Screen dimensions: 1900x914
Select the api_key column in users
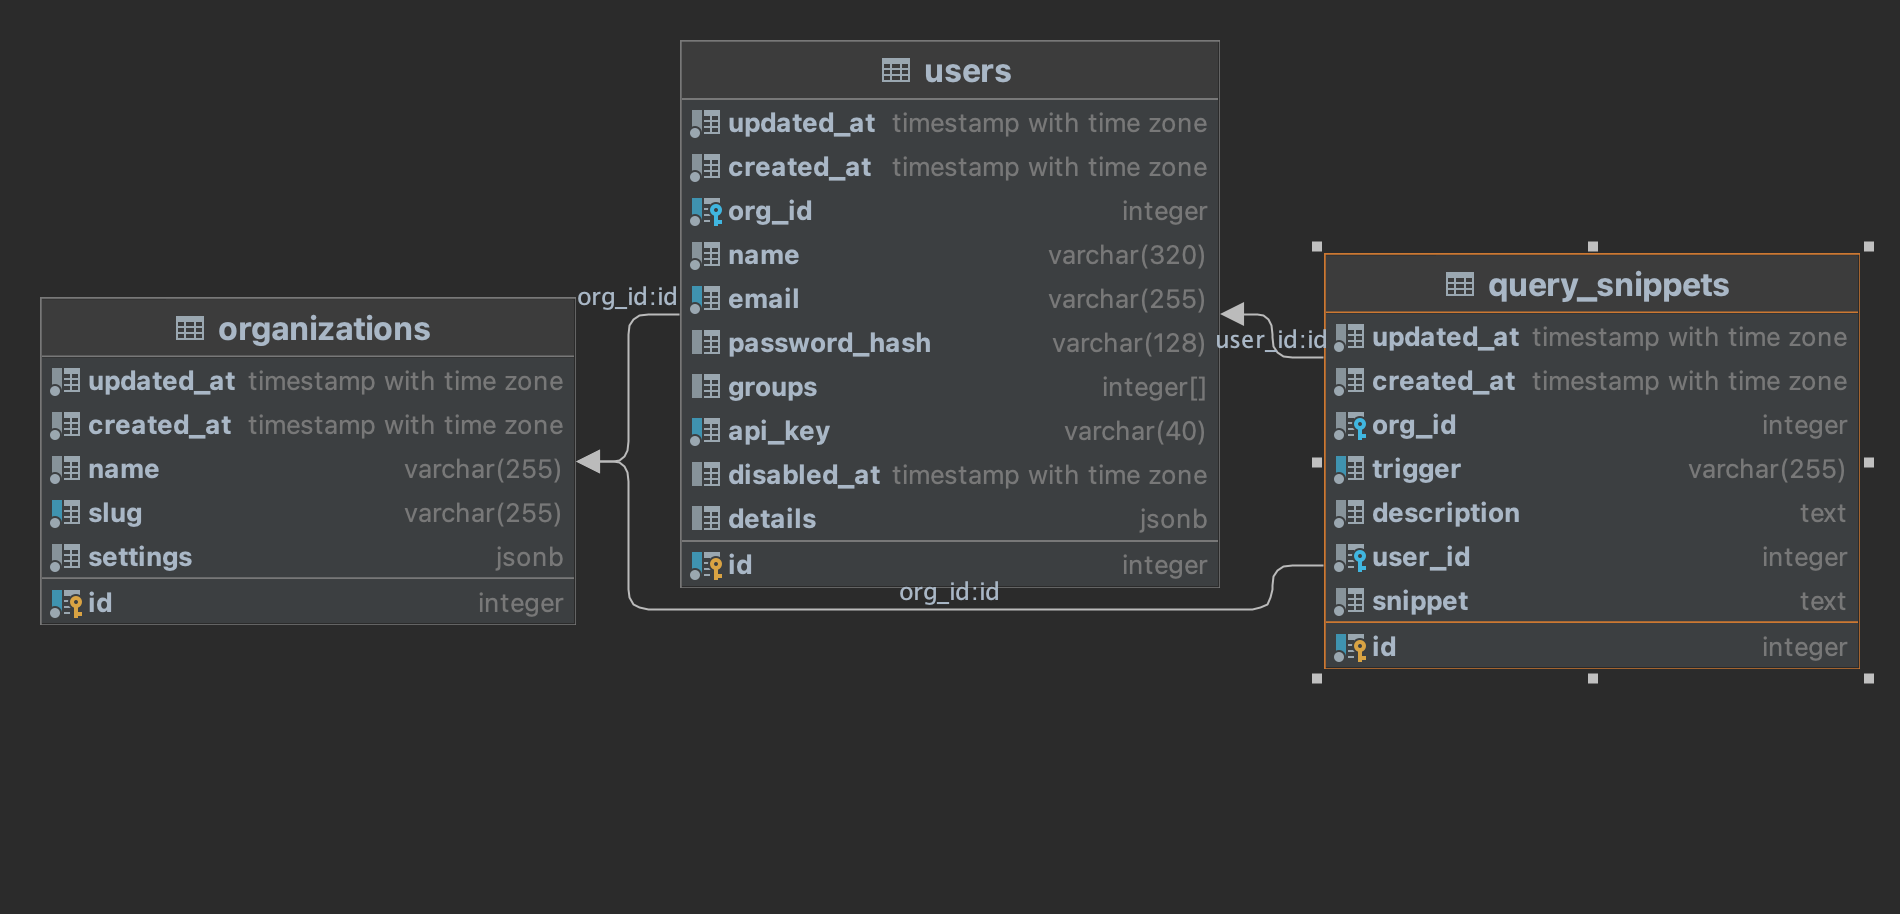point(779,431)
